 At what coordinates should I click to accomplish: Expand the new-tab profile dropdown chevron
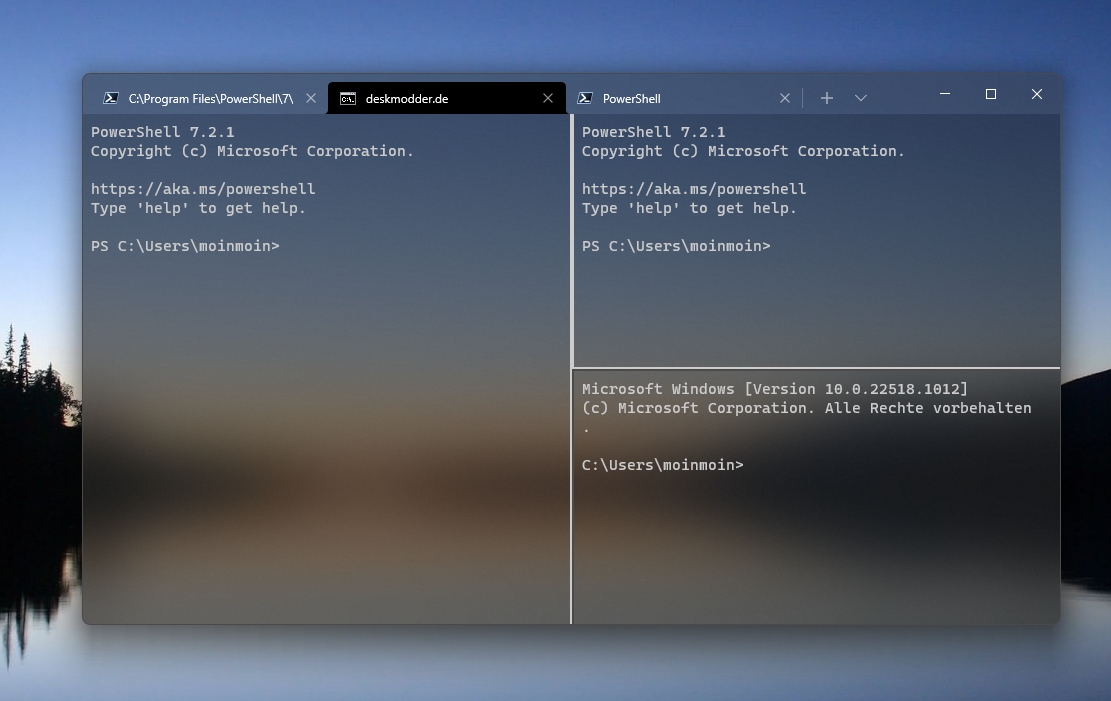(861, 98)
